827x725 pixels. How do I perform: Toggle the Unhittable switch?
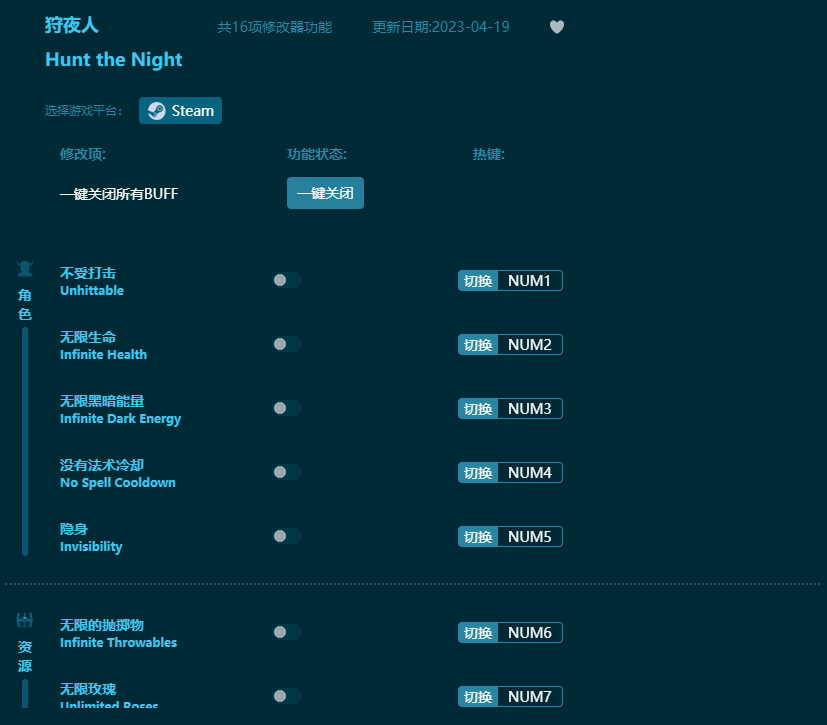click(286, 280)
